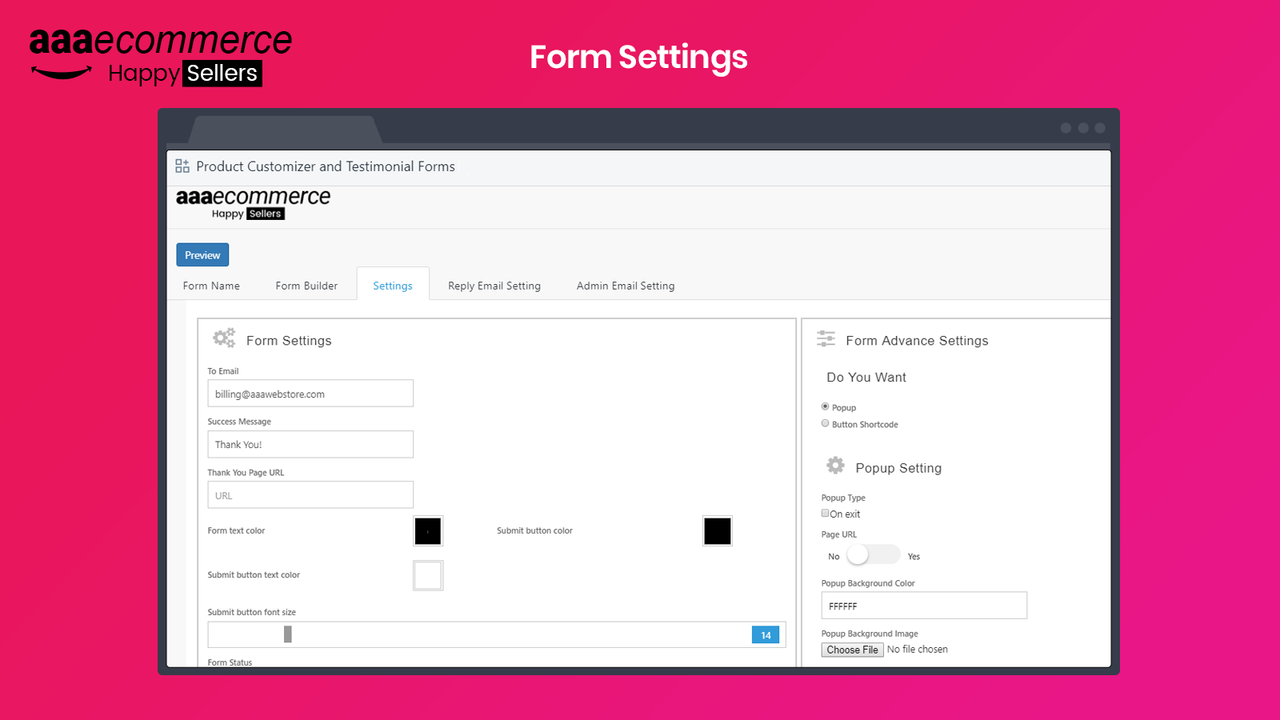Open the Submit button color picker
Viewport: 1280px width, 720px height.
click(x=717, y=531)
